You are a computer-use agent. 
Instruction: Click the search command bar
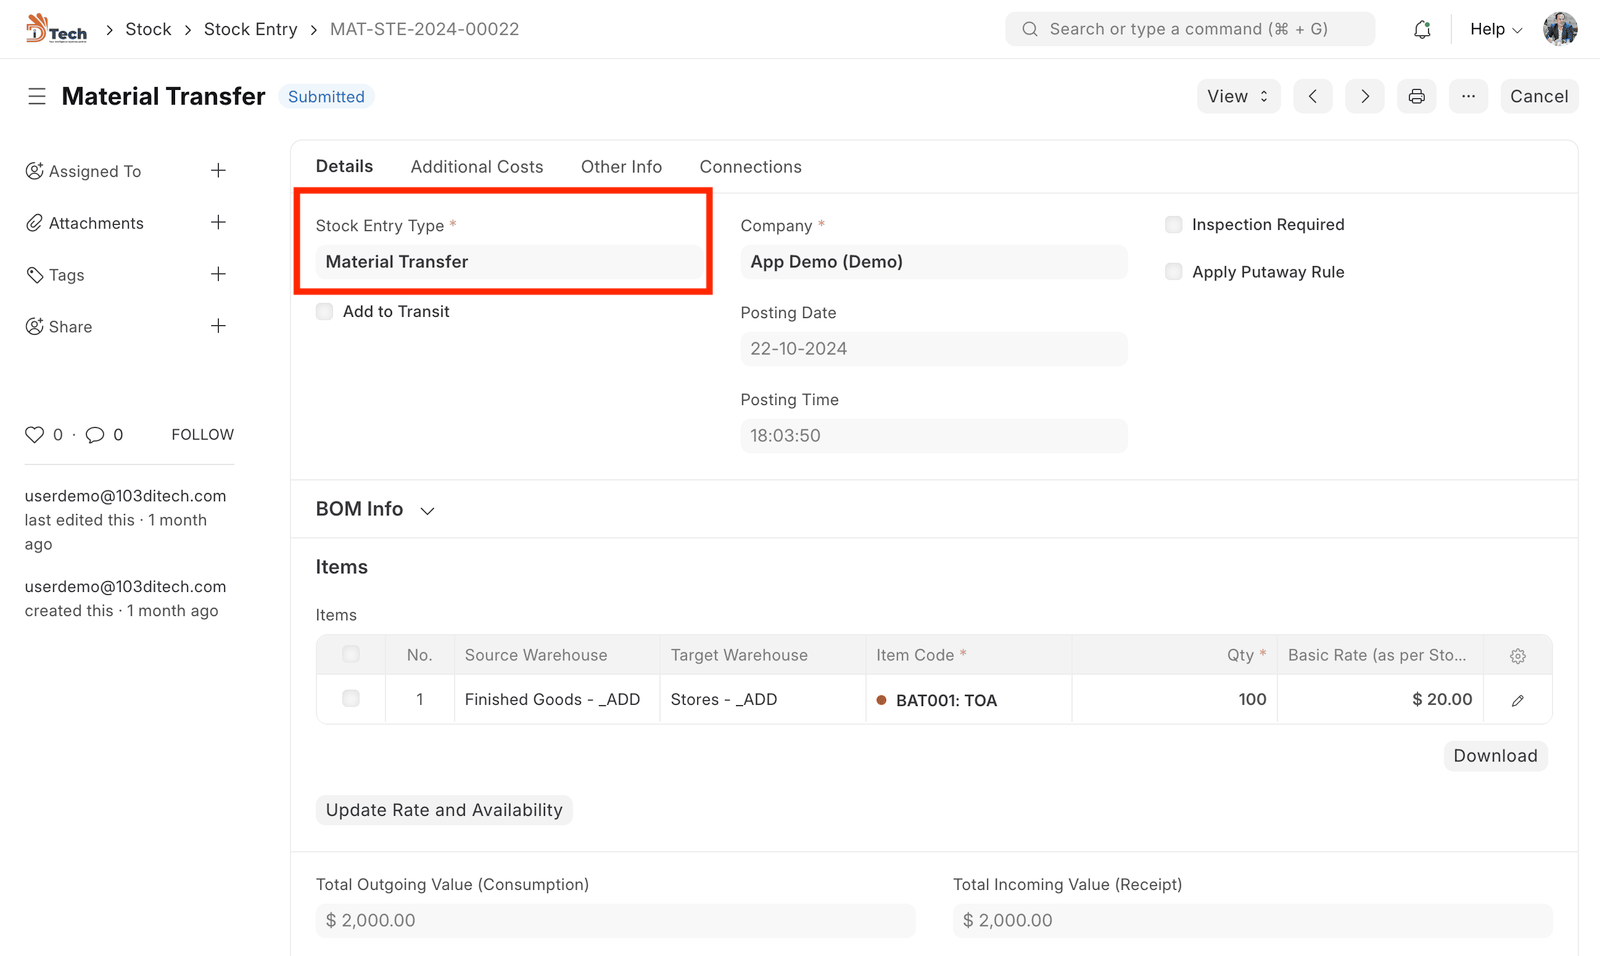(1189, 30)
